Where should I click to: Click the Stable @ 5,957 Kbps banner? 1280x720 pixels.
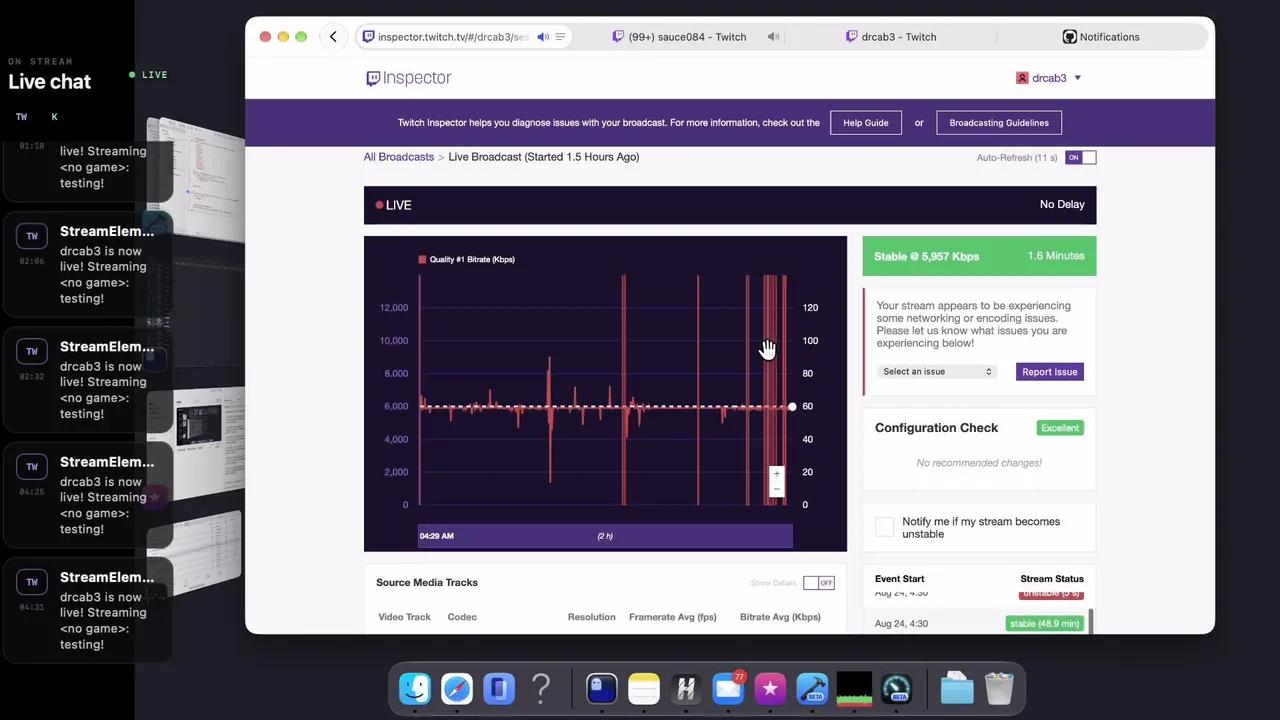tap(979, 256)
